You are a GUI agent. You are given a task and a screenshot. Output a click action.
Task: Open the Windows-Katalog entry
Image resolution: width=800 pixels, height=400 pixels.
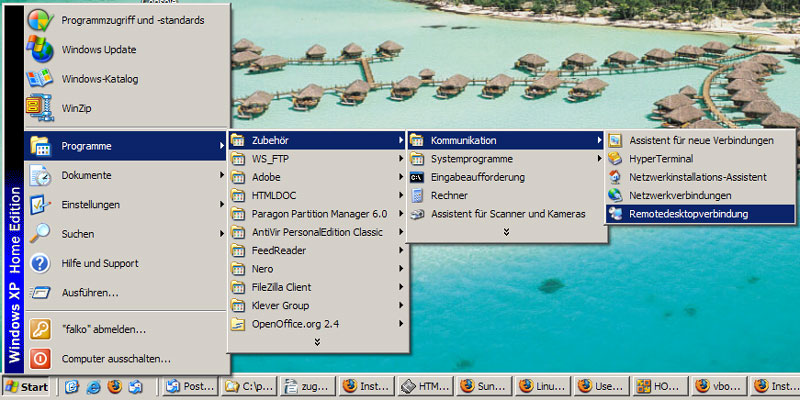pyautogui.click(x=127, y=79)
